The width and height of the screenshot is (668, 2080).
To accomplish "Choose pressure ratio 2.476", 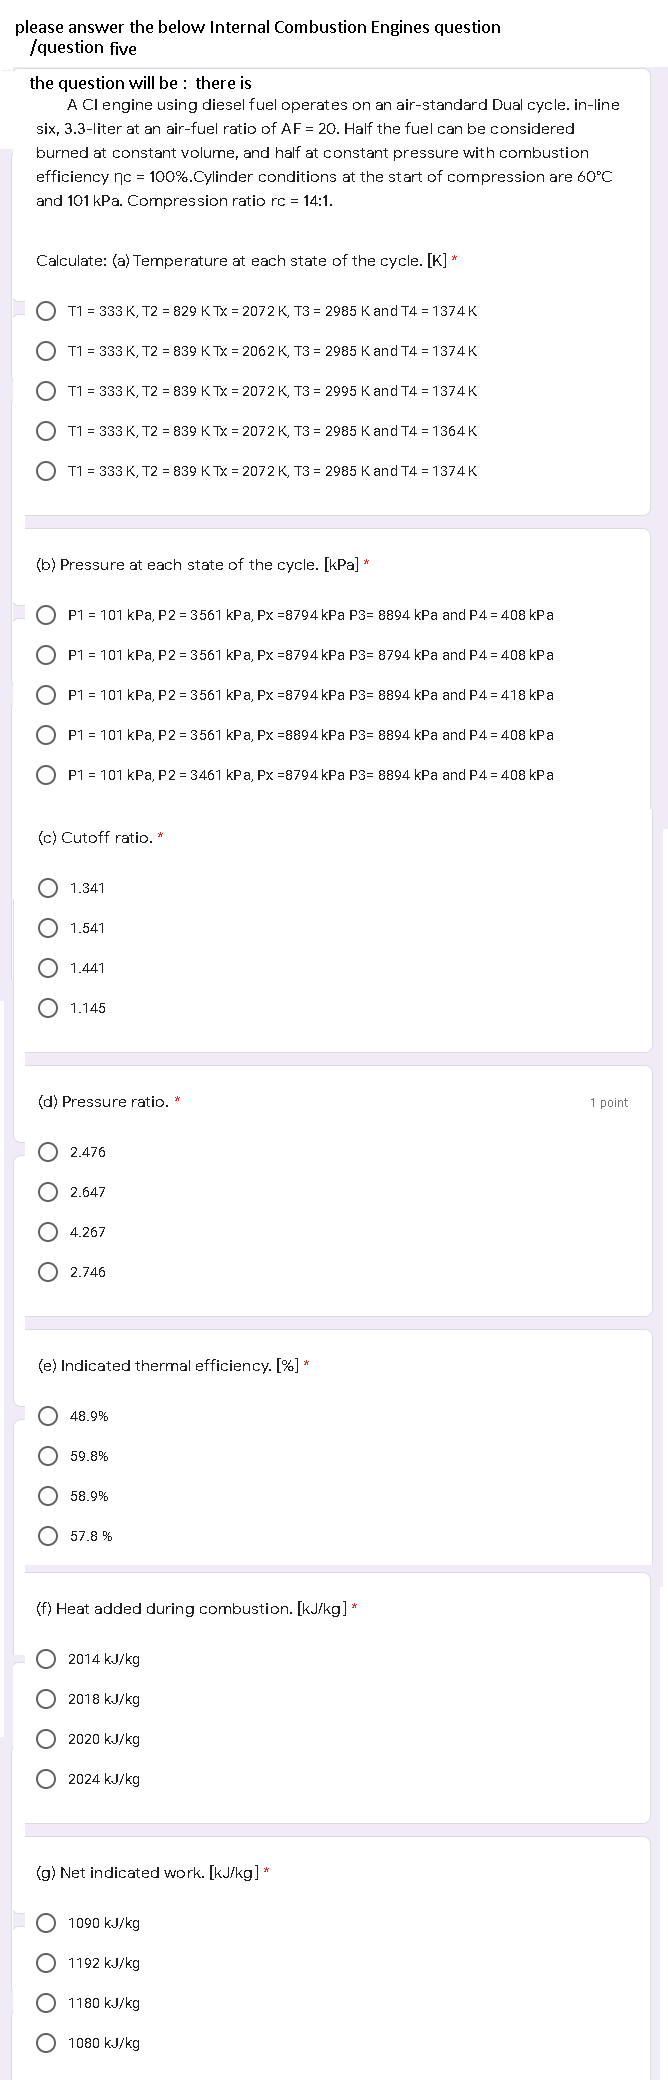I will point(48,1151).
